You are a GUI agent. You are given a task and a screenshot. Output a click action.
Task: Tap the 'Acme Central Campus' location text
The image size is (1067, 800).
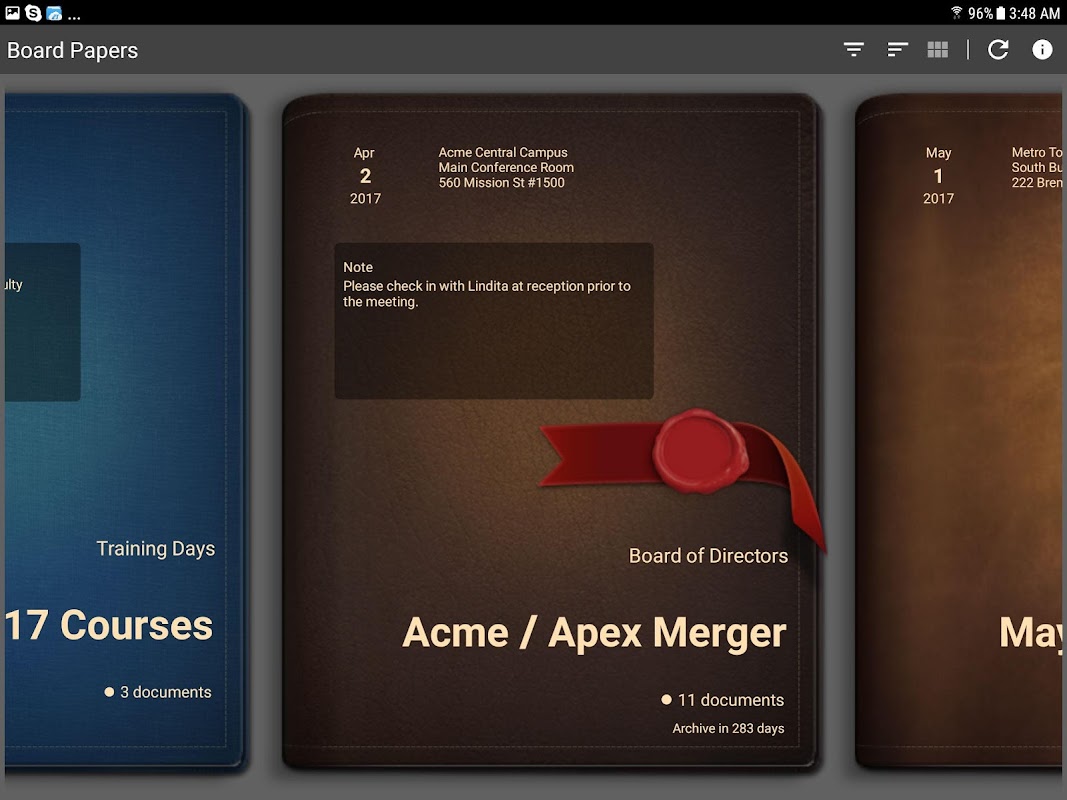pyautogui.click(x=503, y=152)
